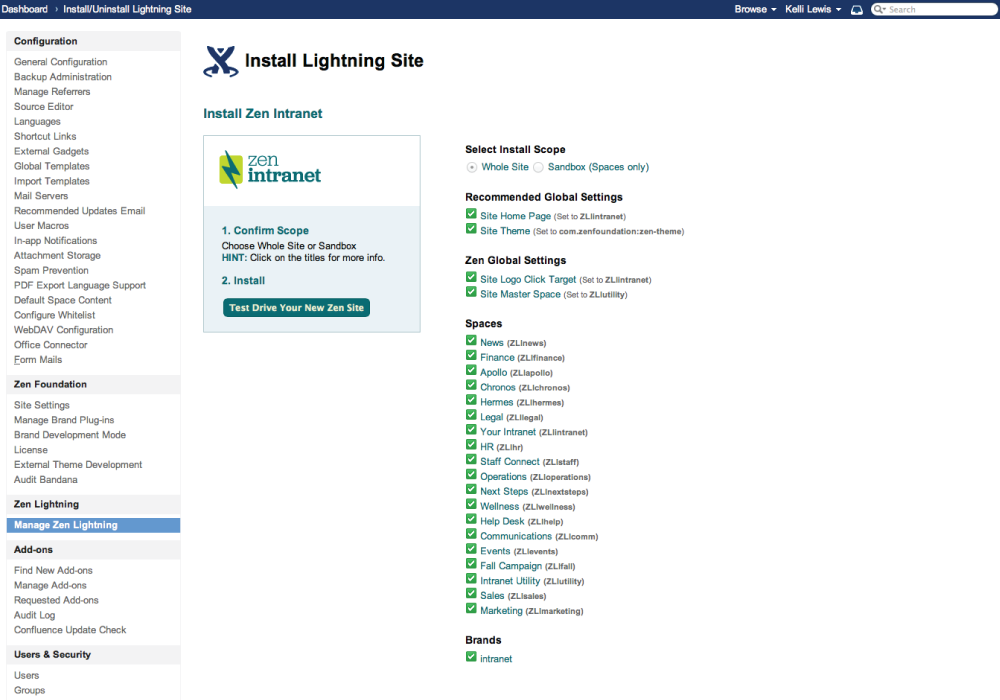Toggle the Operations space checkbox

coord(471,474)
